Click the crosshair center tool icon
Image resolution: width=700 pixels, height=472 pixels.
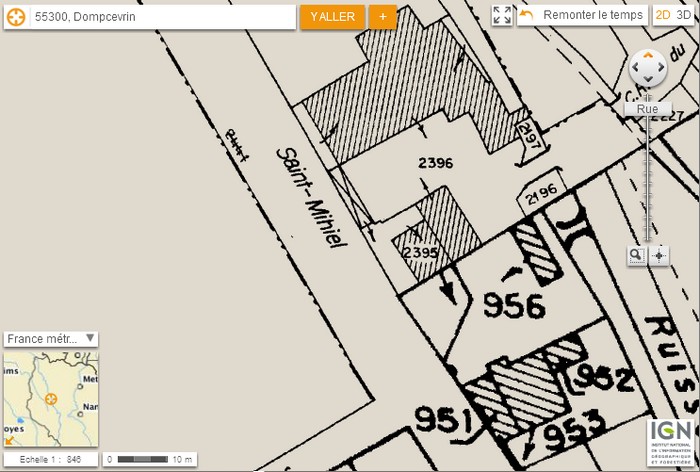pos(659,255)
